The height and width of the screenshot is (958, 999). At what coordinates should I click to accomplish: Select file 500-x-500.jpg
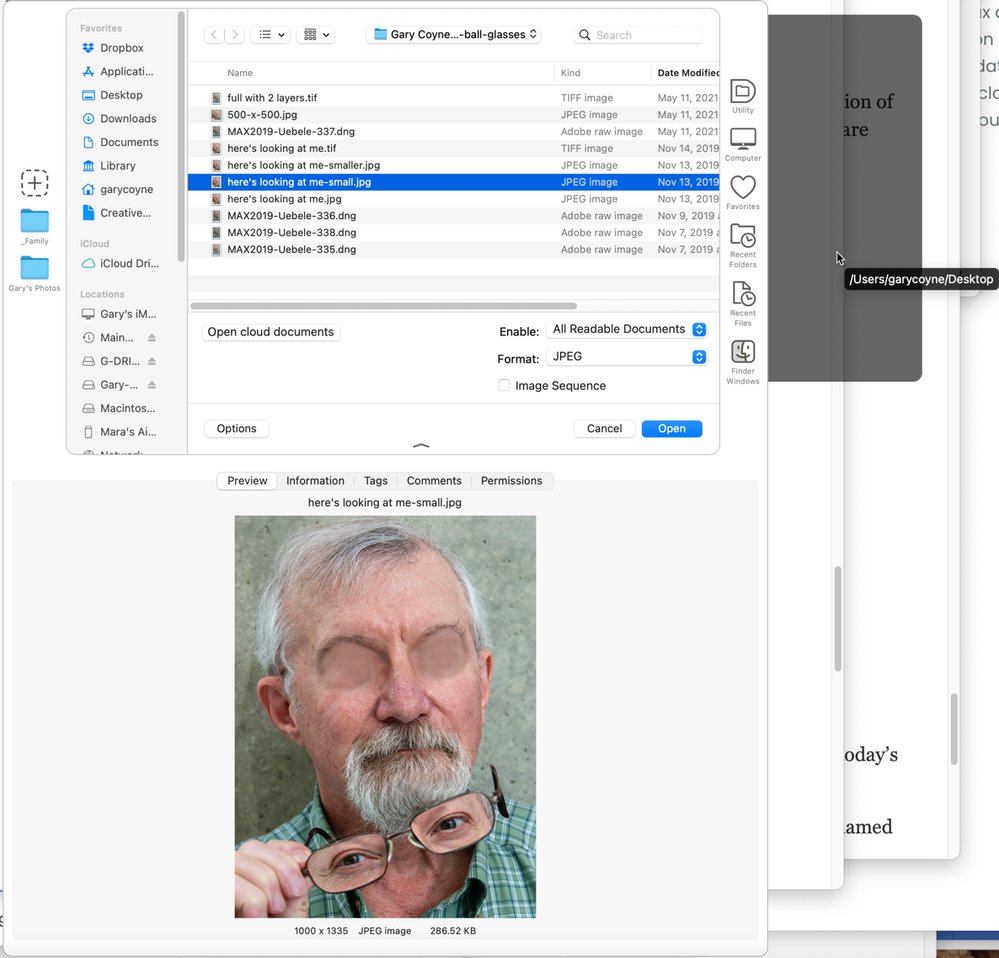pos(454,115)
